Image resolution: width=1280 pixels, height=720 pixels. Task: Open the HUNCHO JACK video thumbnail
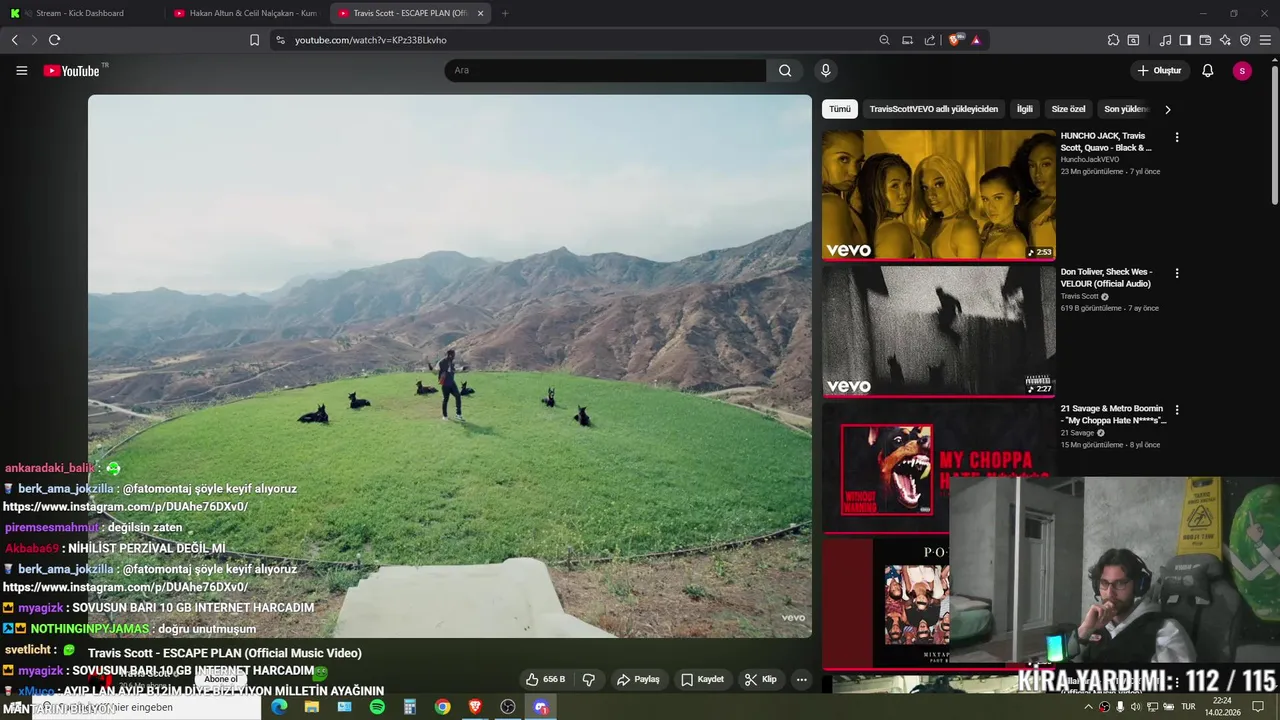click(x=939, y=194)
